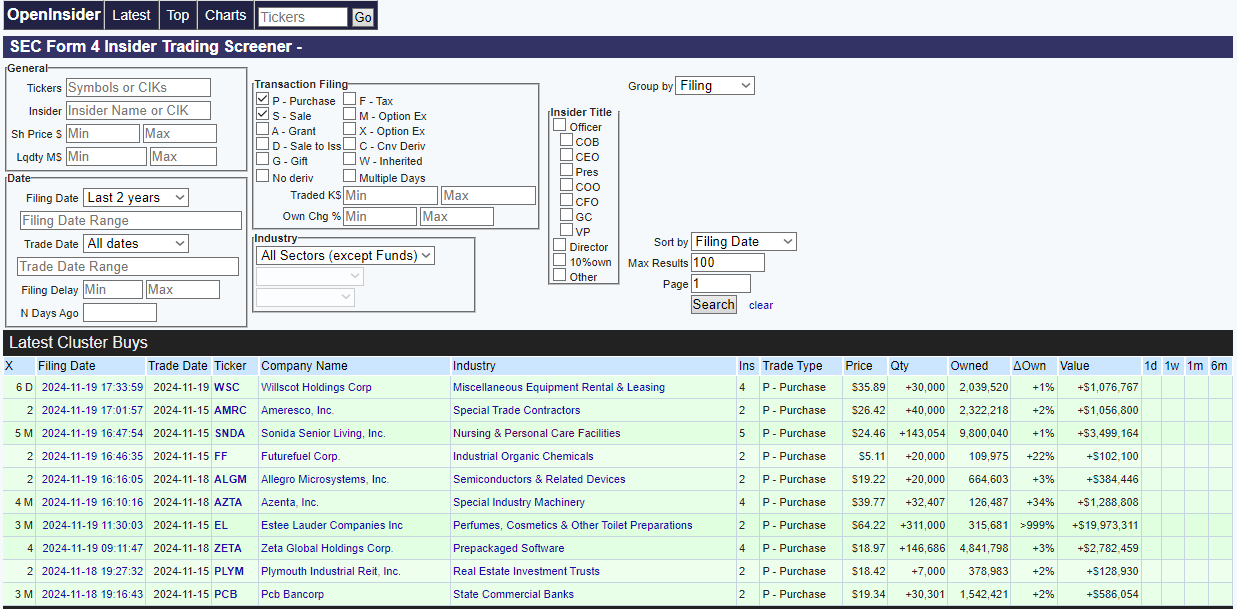
Task: Click the Filing Date Range field
Action: [x=131, y=220]
